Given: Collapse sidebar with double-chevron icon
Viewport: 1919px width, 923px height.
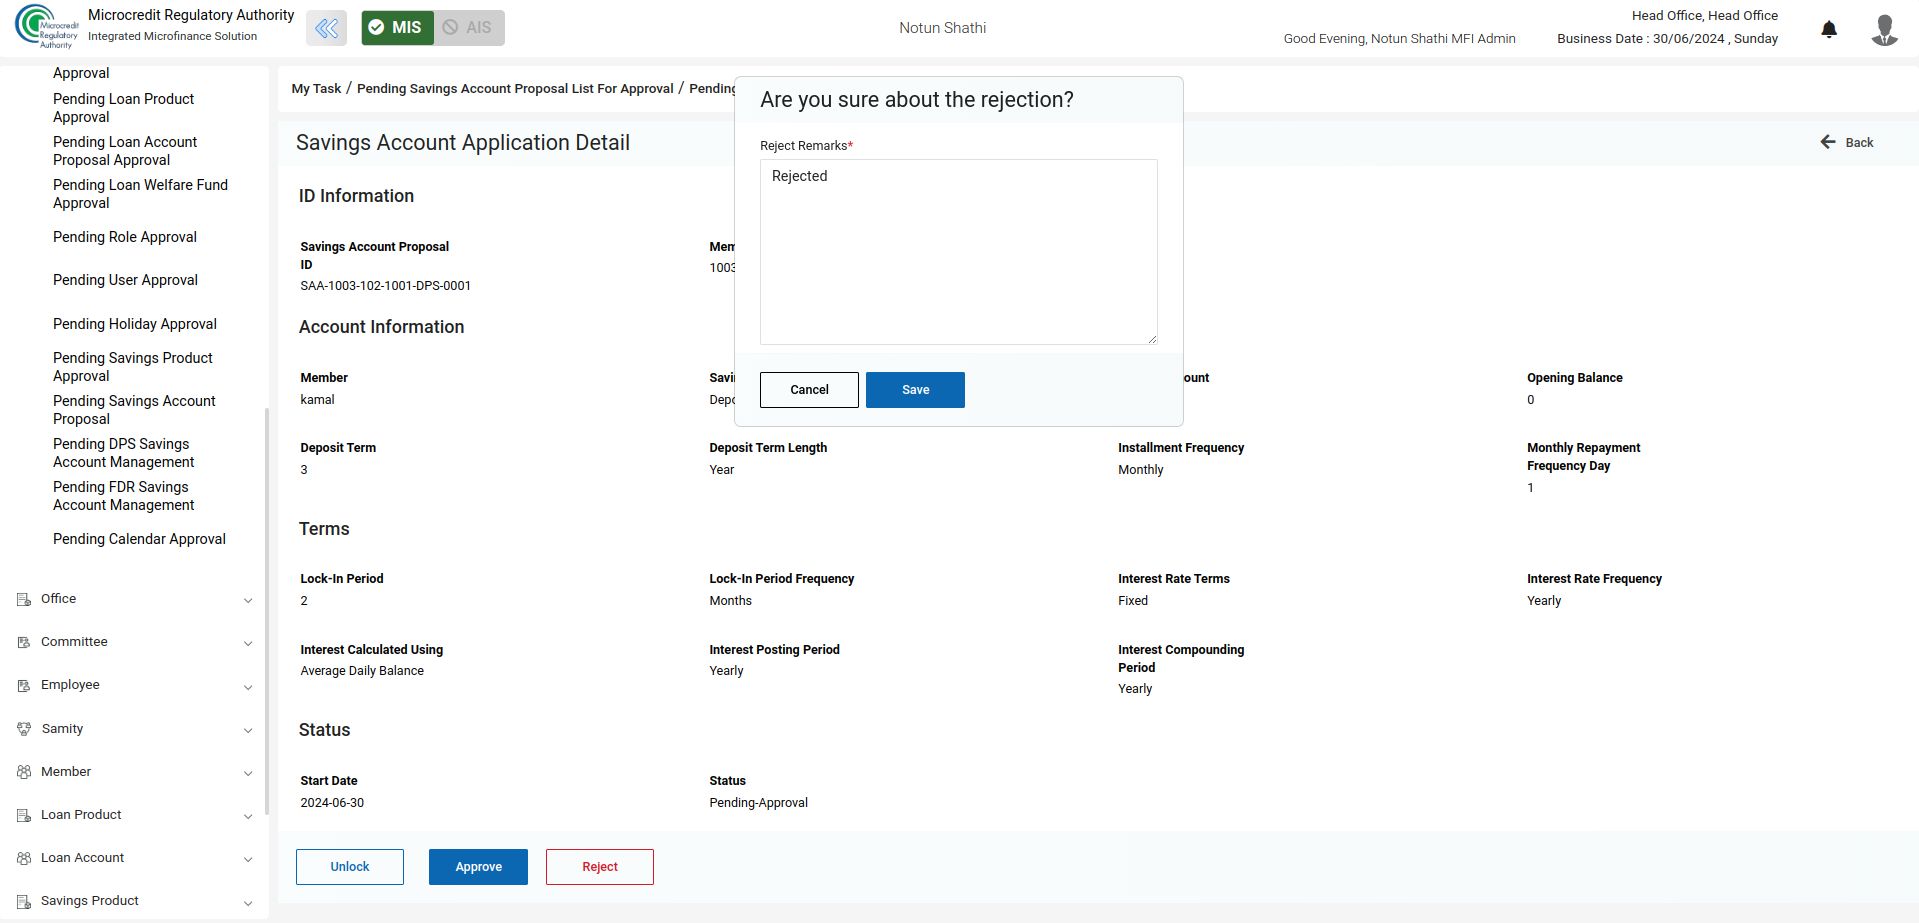Looking at the screenshot, I should coord(326,28).
